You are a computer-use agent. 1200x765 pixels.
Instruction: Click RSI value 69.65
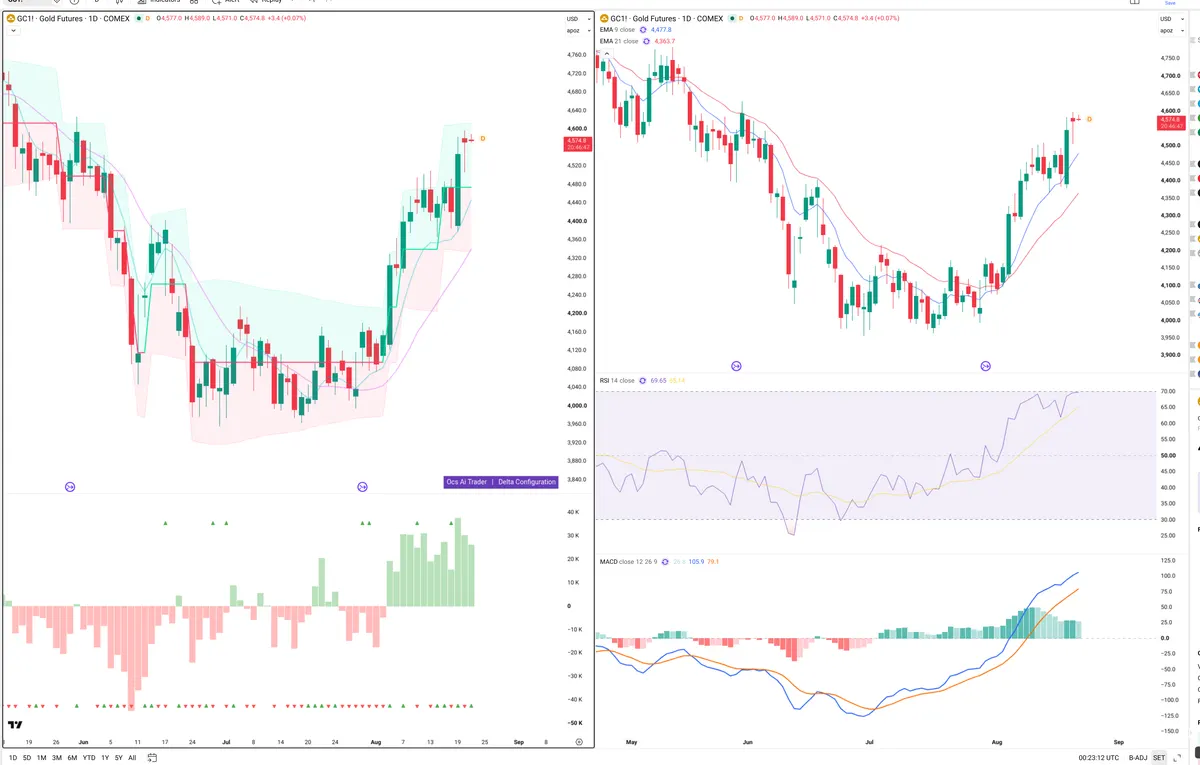tap(660, 381)
